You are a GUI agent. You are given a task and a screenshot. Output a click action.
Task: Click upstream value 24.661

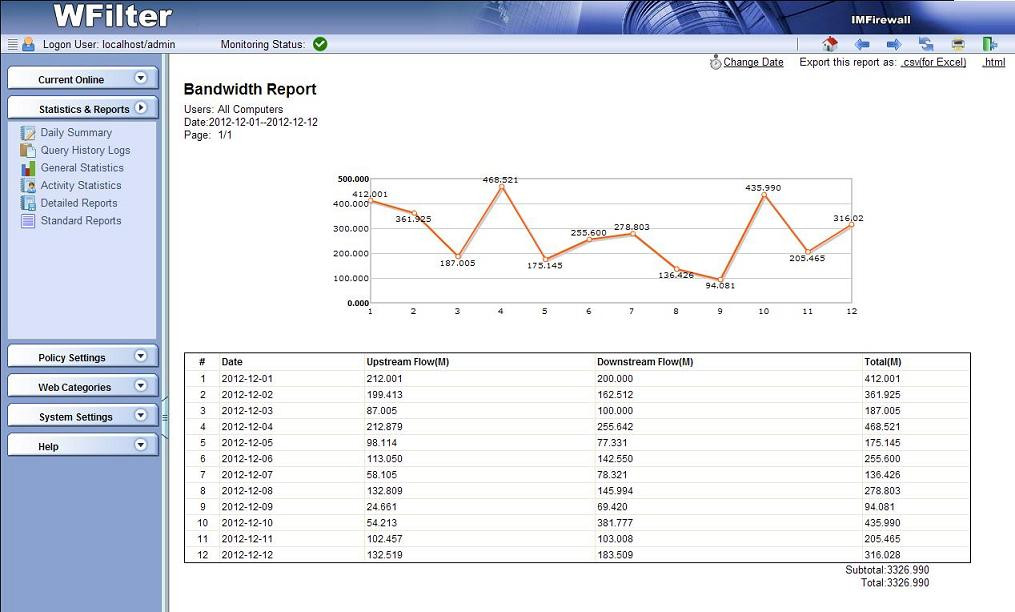tap(382, 507)
